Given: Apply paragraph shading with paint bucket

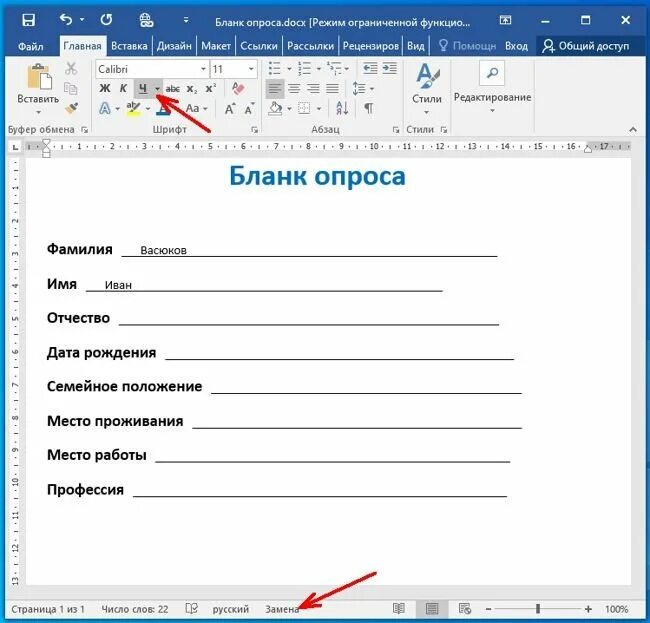Looking at the screenshot, I should [275, 109].
